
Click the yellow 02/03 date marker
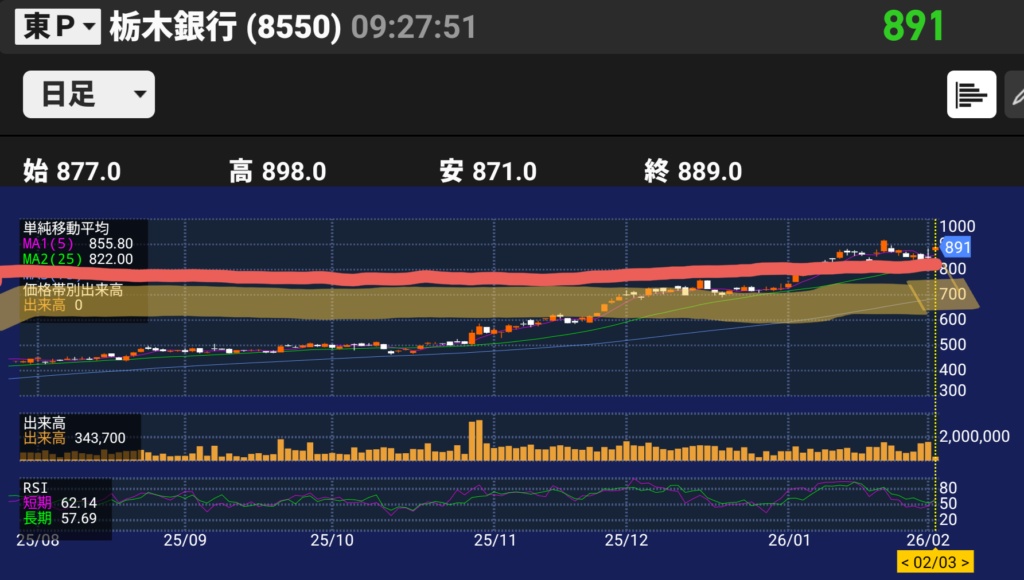935,562
